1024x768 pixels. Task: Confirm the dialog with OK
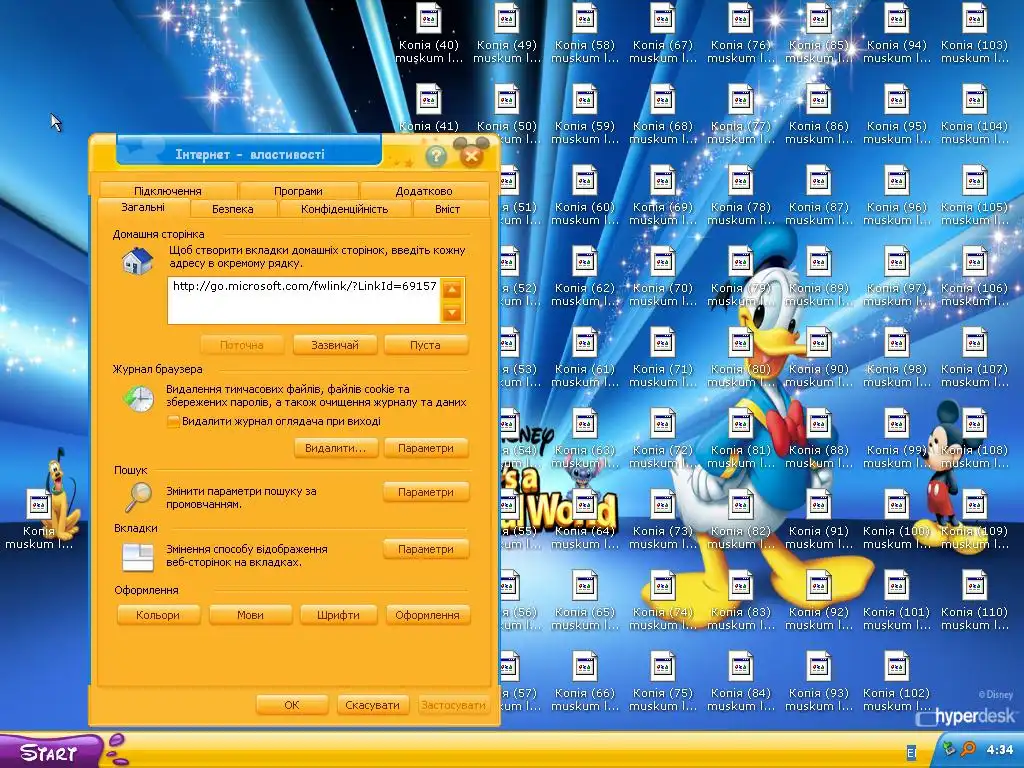click(292, 705)
